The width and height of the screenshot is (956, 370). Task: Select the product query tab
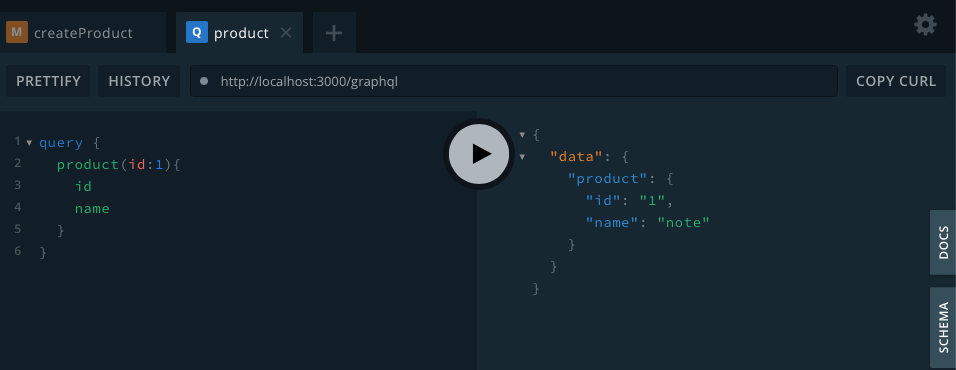coord(239,33)
